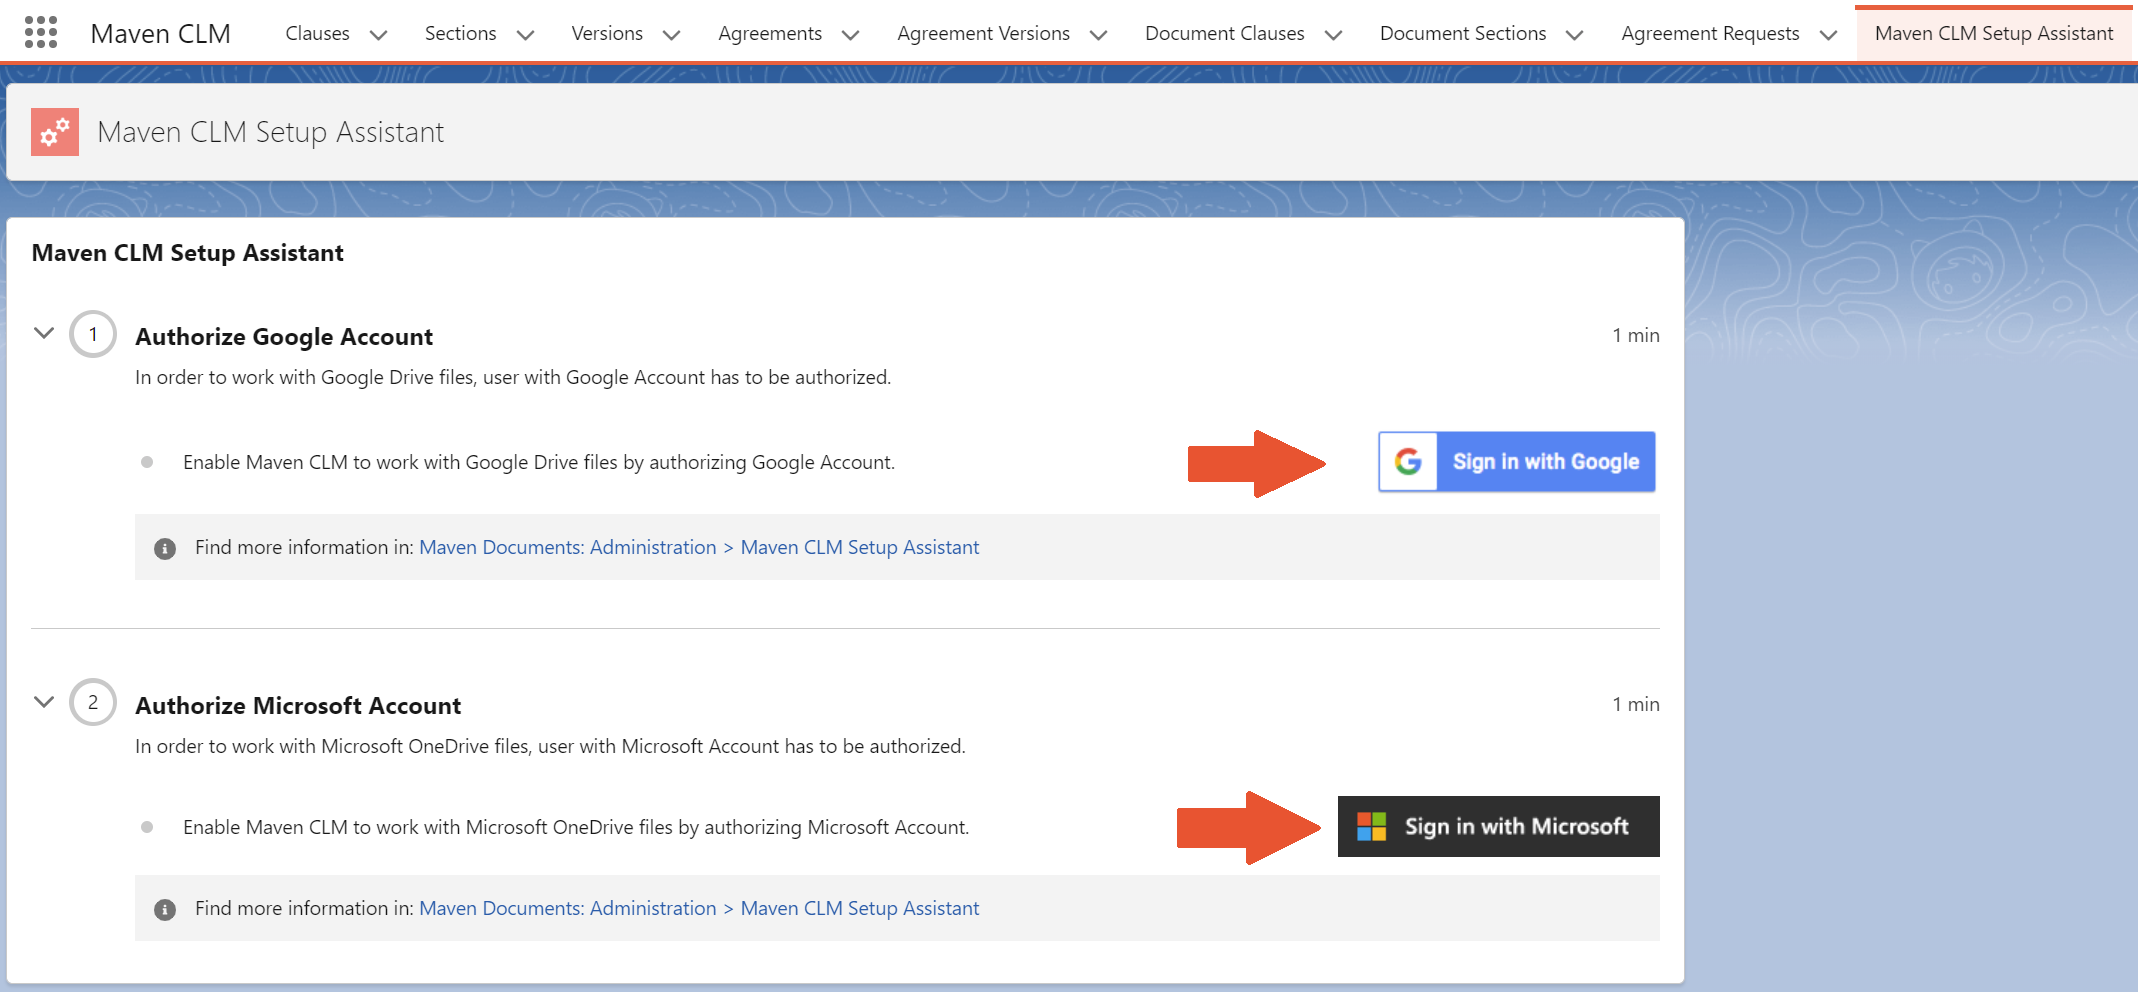Click step 2 circle indicator
Image resolution: width=2138 pixels, height=992 pixels.
93,702
